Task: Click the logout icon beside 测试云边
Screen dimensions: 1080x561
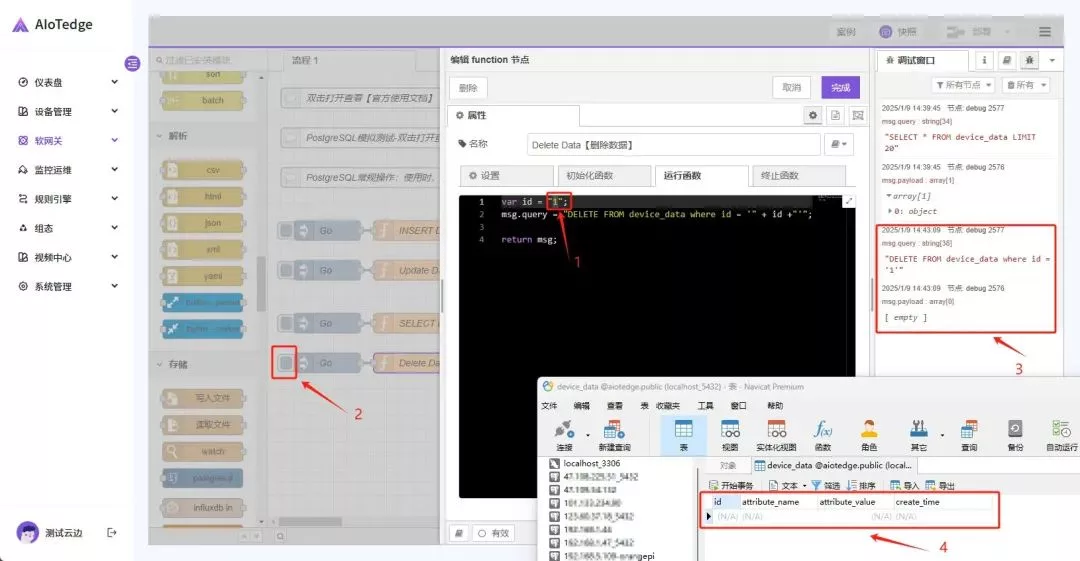Action: coord(112,533)
